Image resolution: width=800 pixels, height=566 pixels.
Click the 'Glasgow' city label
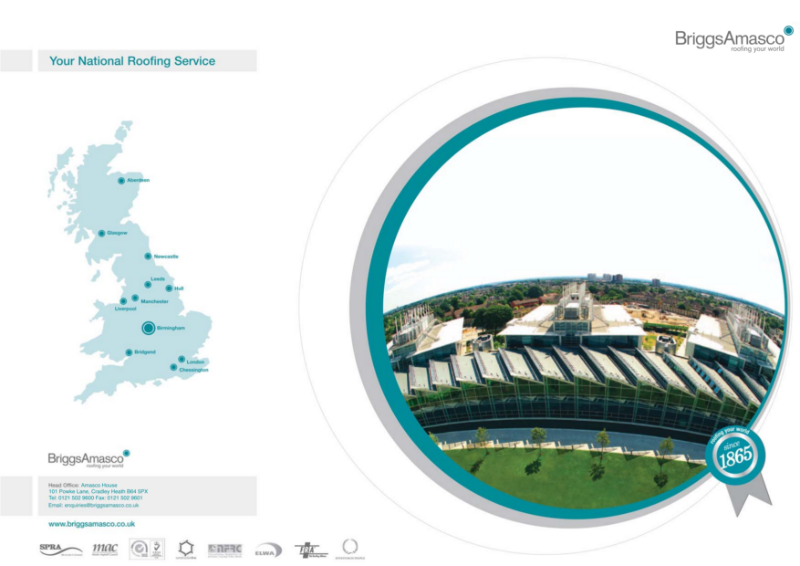tap(117, 233)
